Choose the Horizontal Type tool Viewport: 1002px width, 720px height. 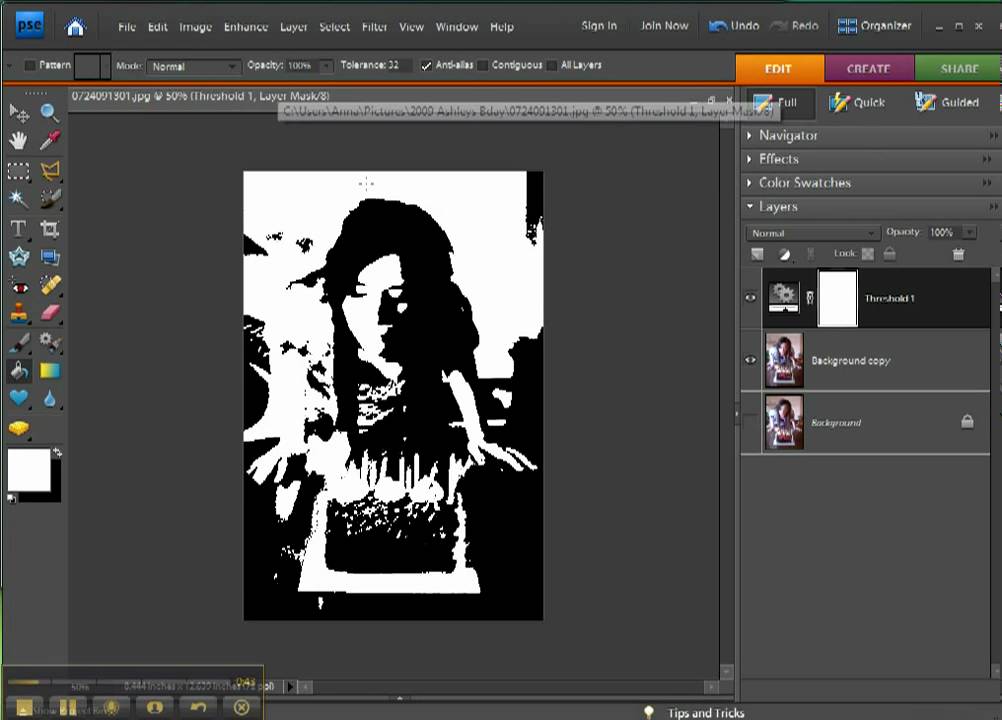coord(18,228)
